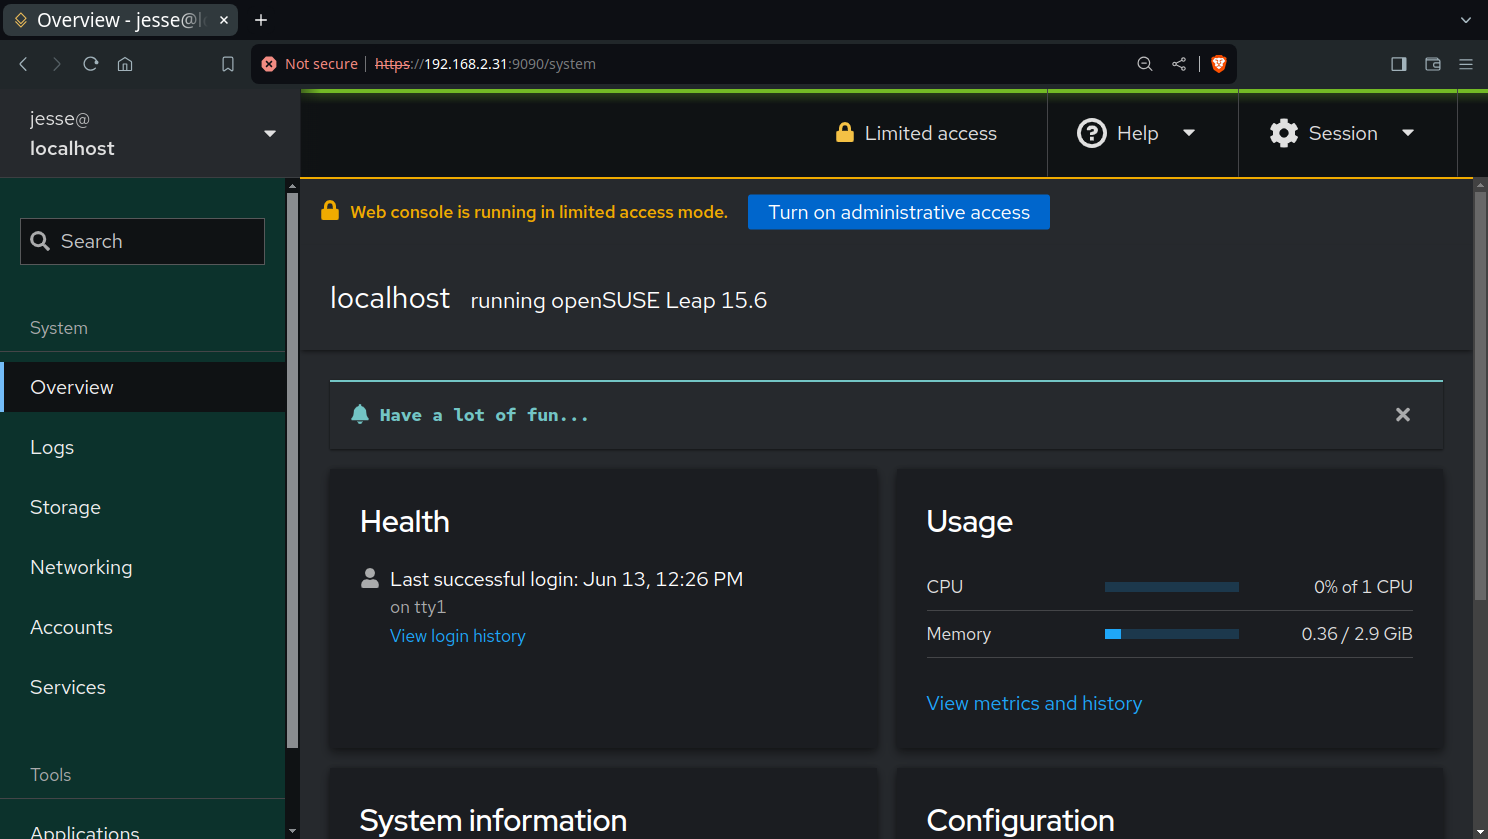
Task: Toggle the browser sidebar panel icon
Action: tap(1399, 64)
